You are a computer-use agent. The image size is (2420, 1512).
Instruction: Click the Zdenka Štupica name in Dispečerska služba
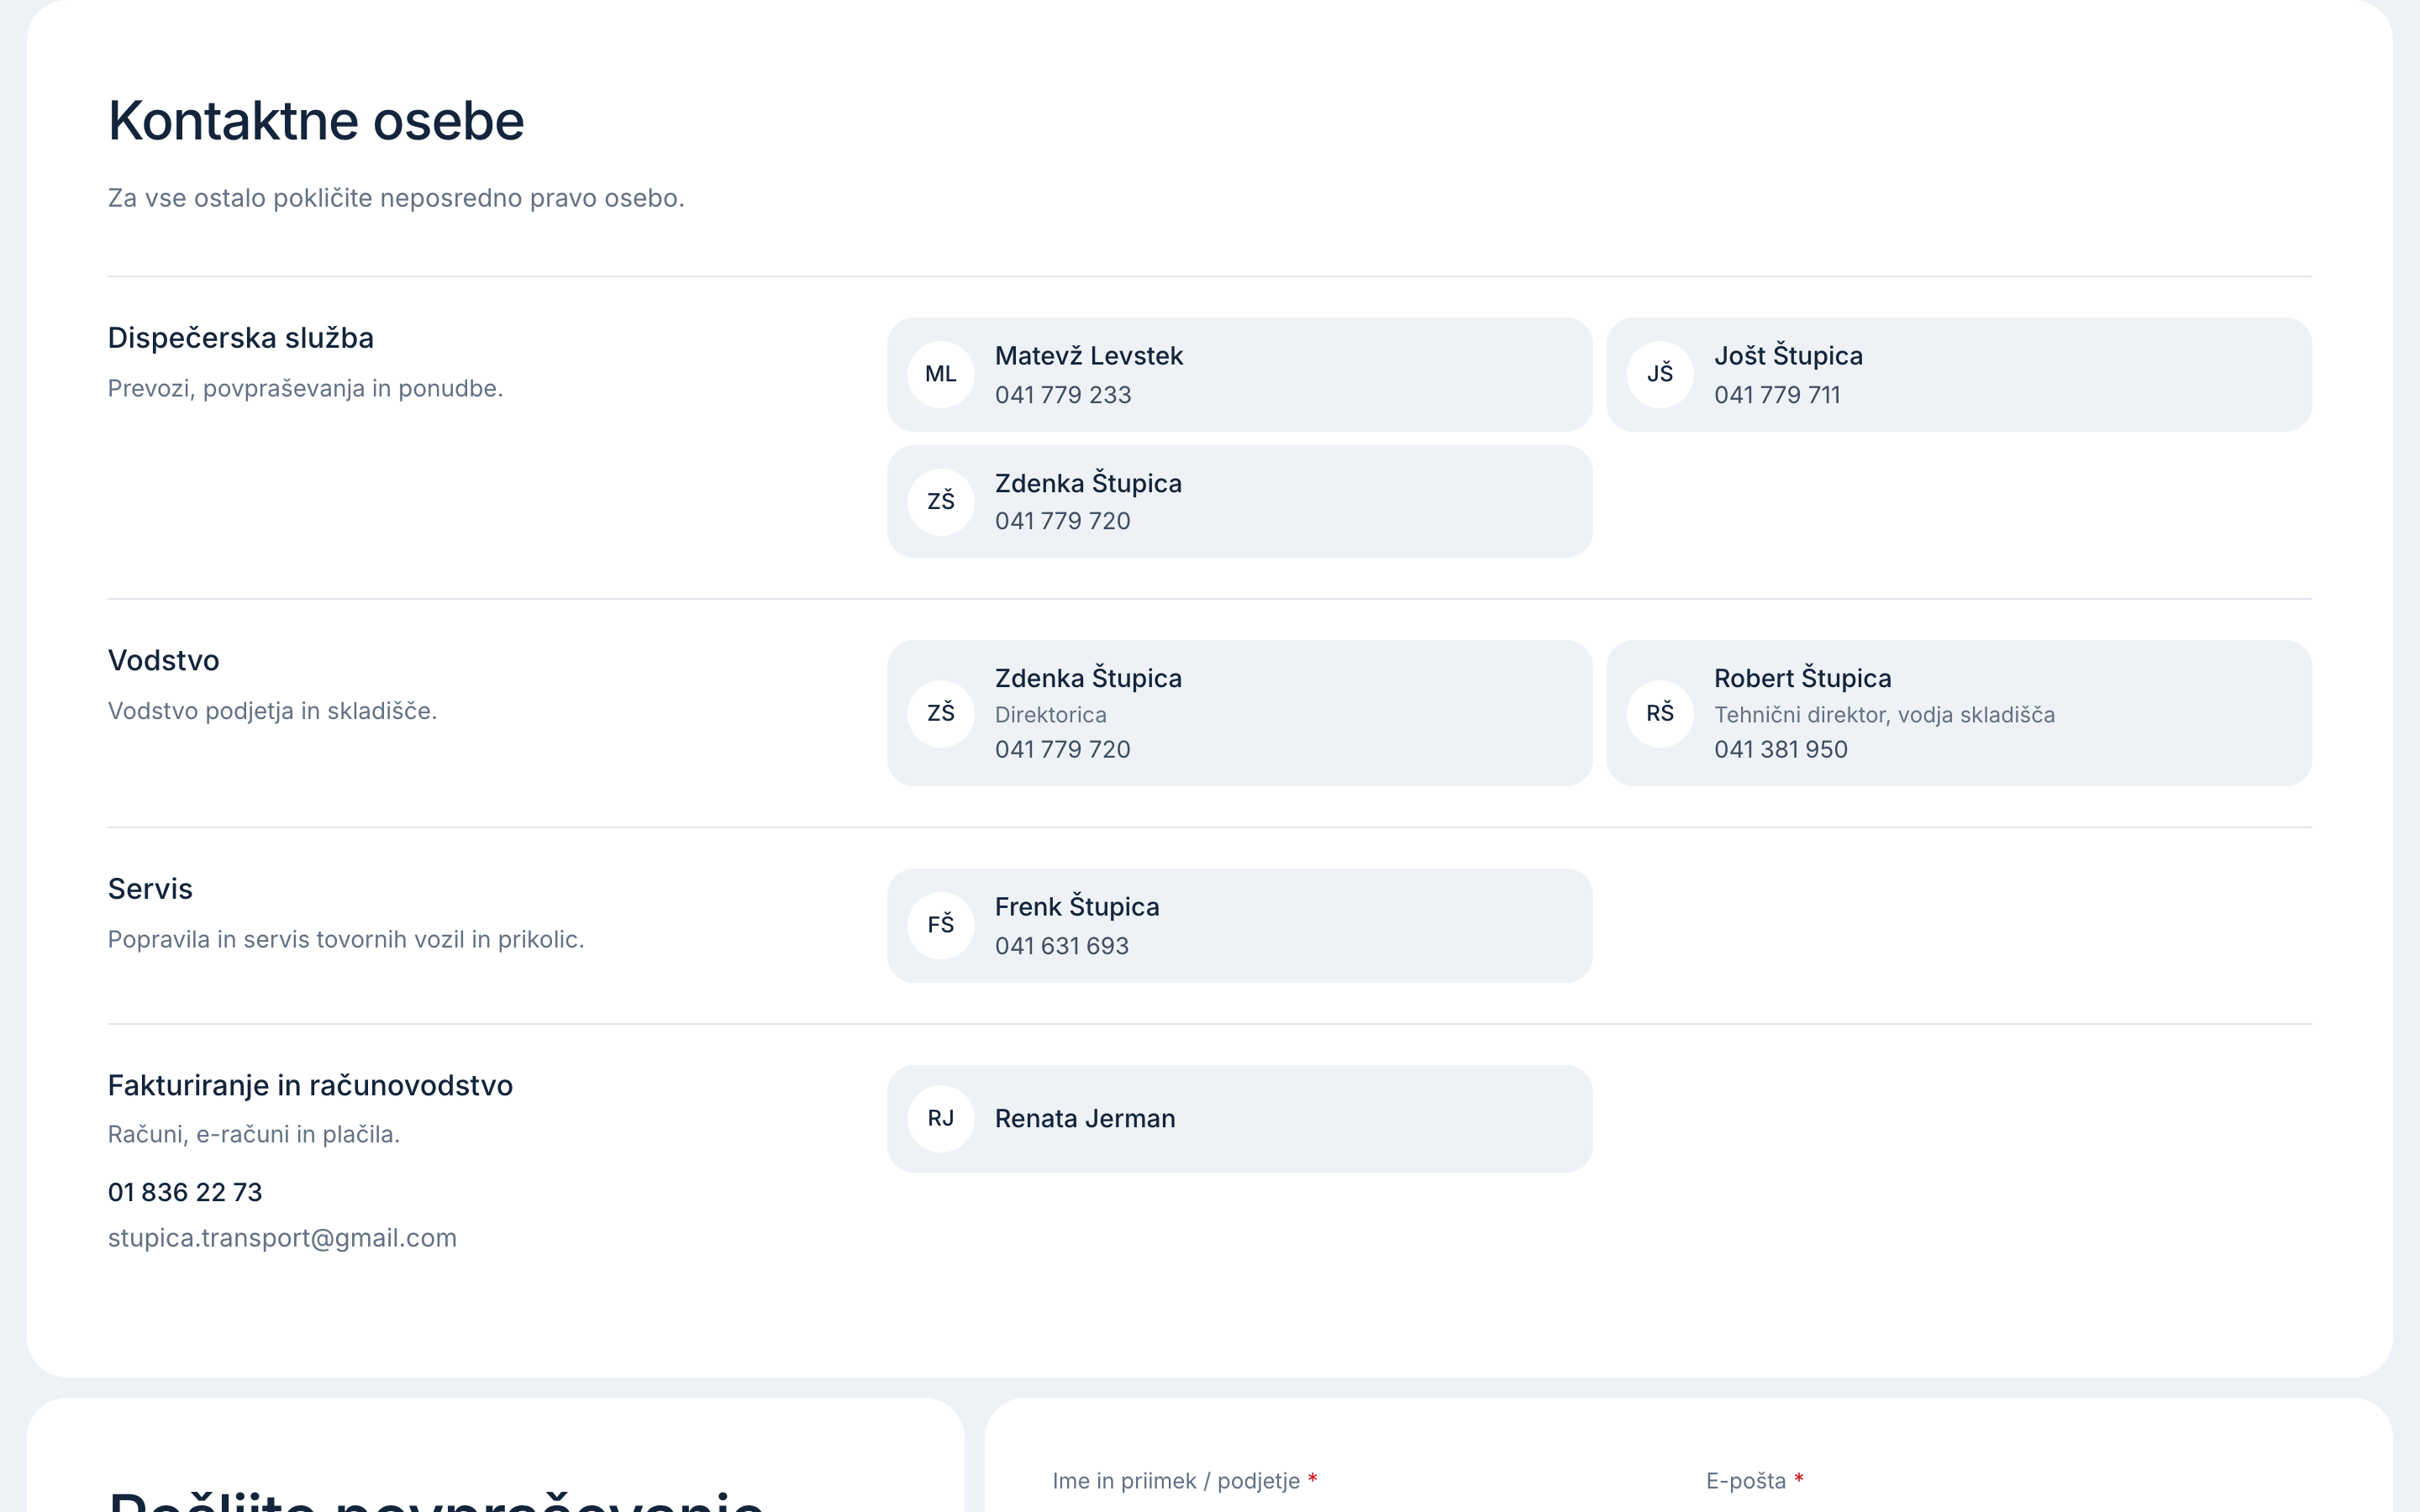(1088, 483)
